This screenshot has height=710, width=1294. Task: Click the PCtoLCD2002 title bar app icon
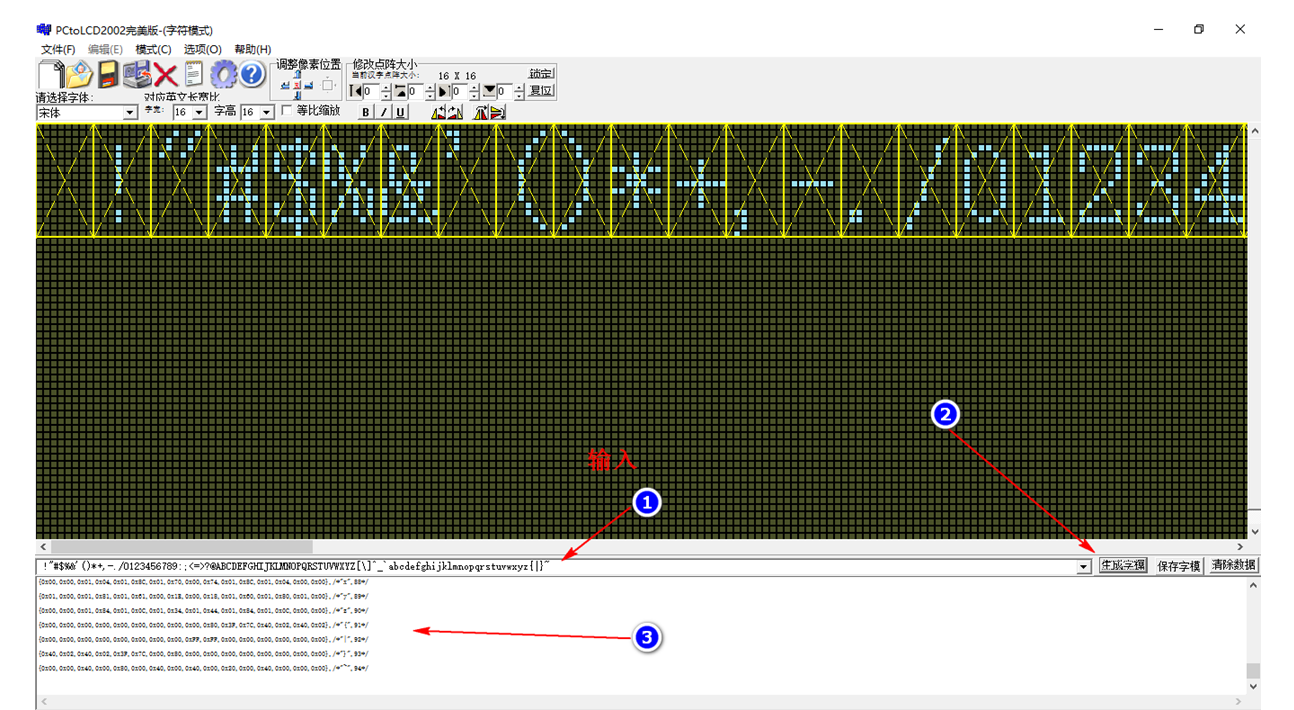pyautogui.click(x=44, y=30)
